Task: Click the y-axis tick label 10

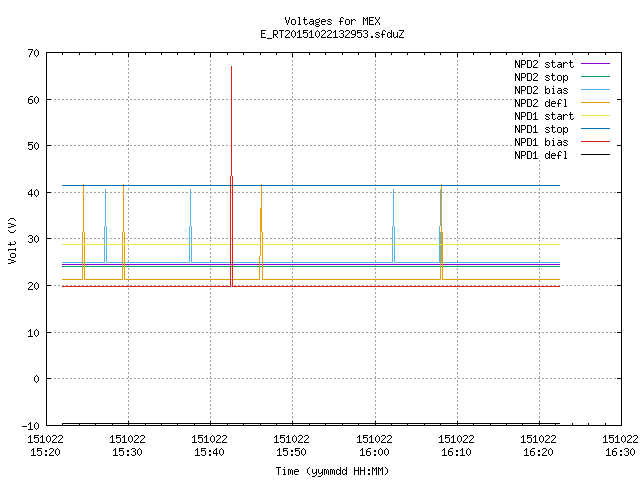Action: click(x=33, y=333)
